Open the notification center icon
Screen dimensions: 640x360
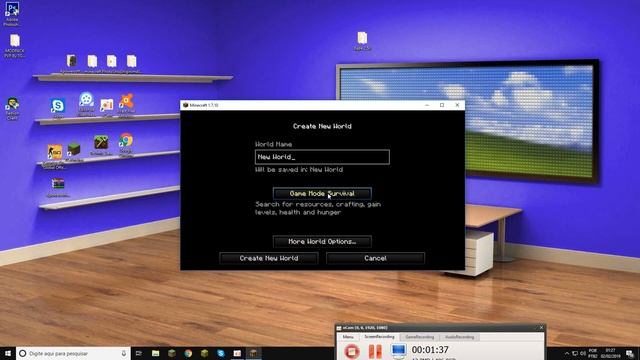tap(630, 353)
